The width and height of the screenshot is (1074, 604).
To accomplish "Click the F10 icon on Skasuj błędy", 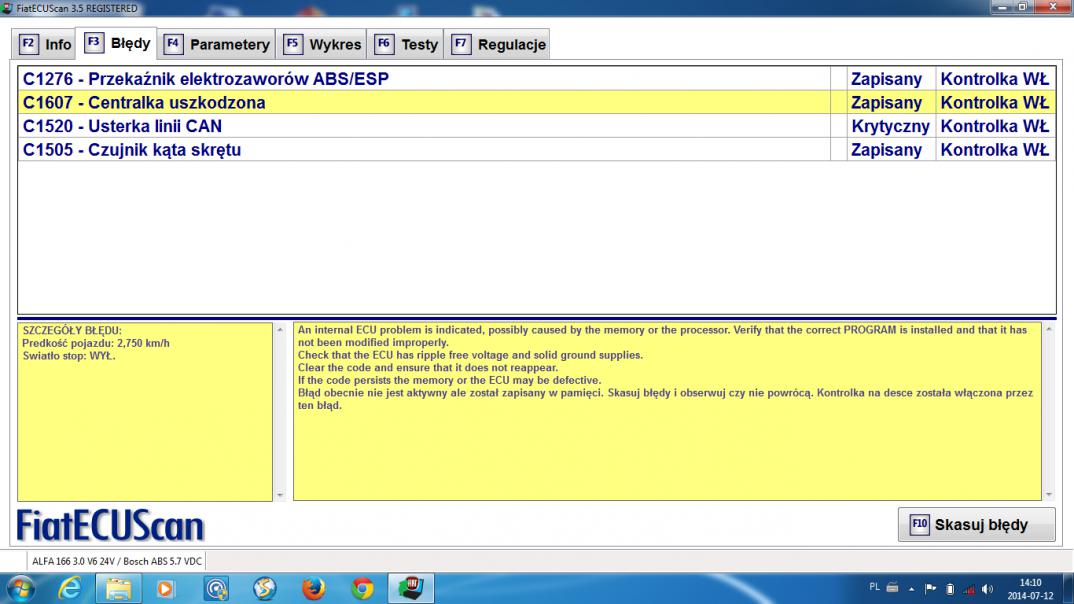I will [919, 525].
